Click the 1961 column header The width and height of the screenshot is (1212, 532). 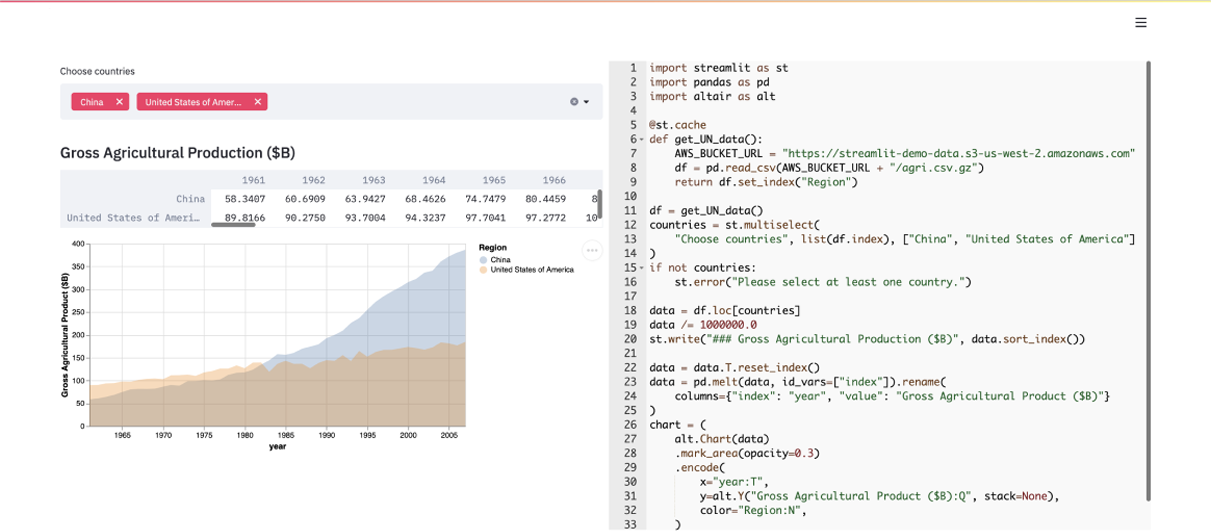[x=253, y=180]
